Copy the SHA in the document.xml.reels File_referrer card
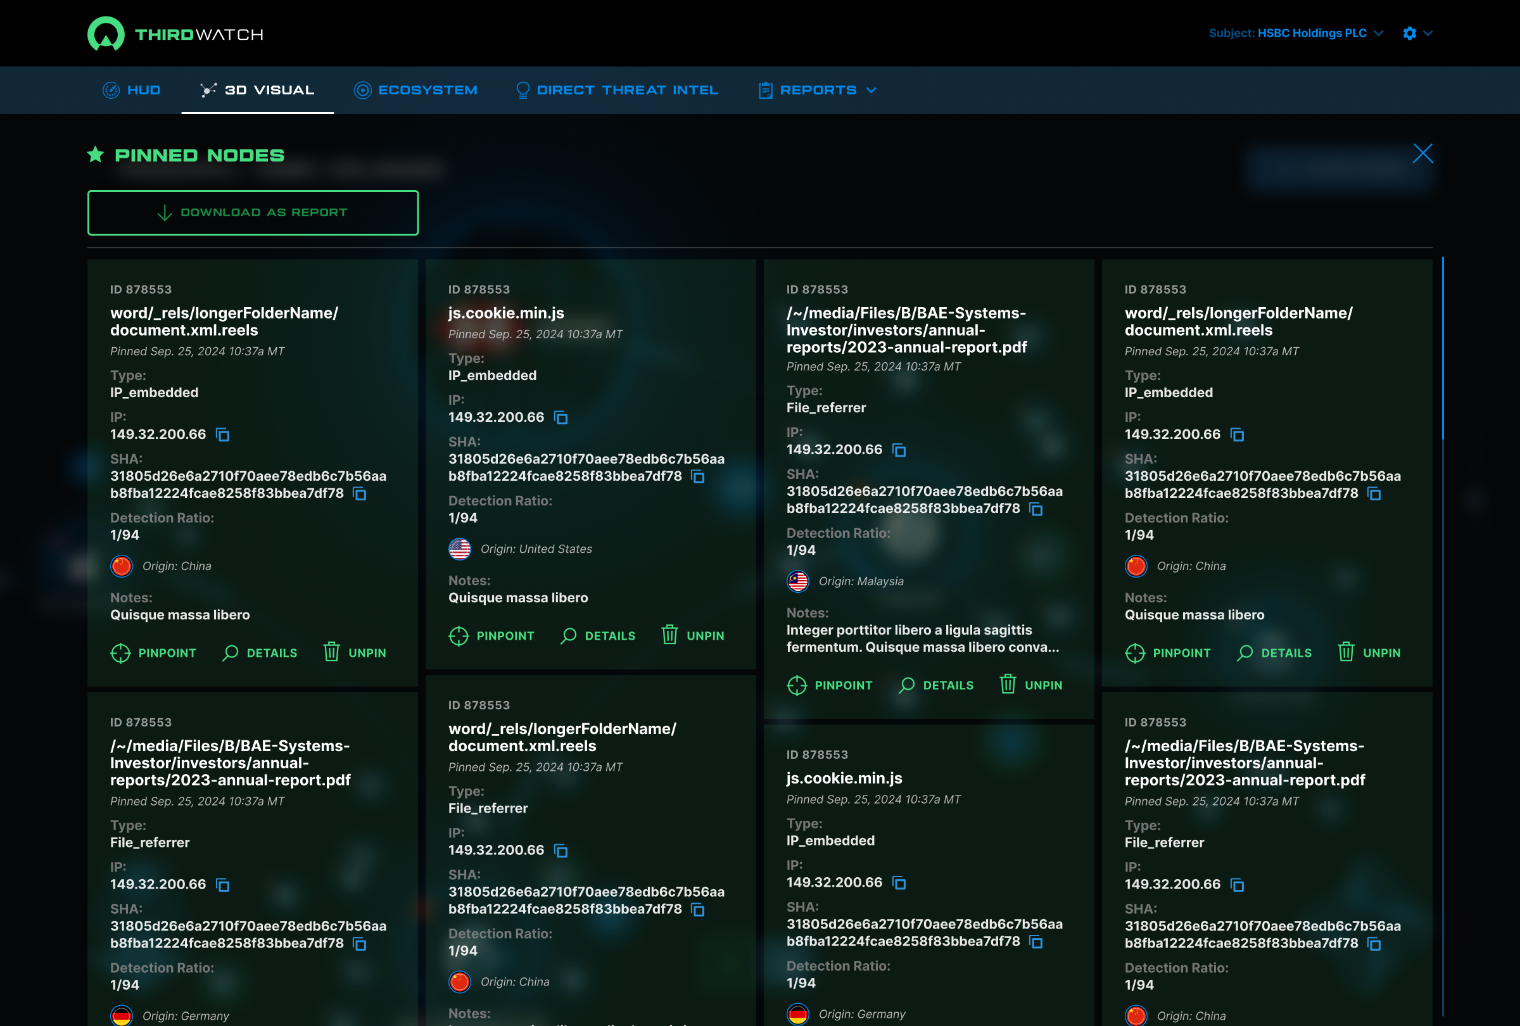1520x1026 pixels. [x=698, y=910]
